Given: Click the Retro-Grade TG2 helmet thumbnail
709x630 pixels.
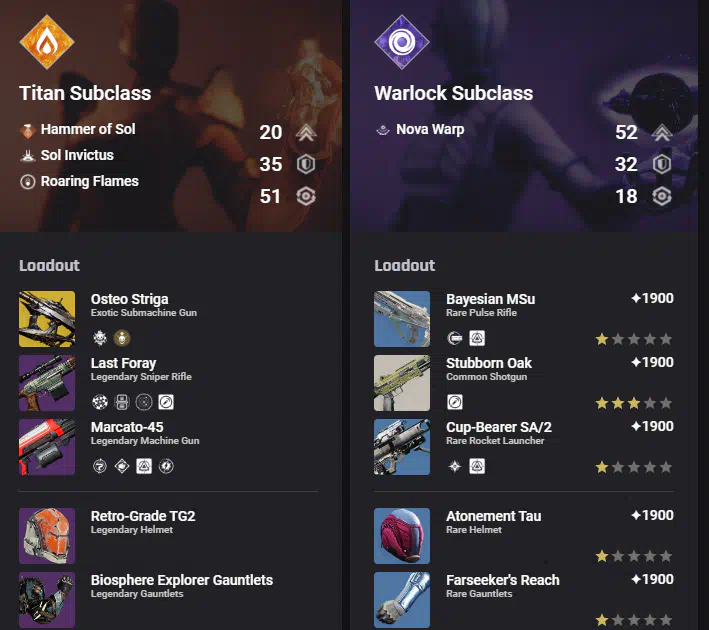Looking at the screenshot, I should click(x=47, y=536).
